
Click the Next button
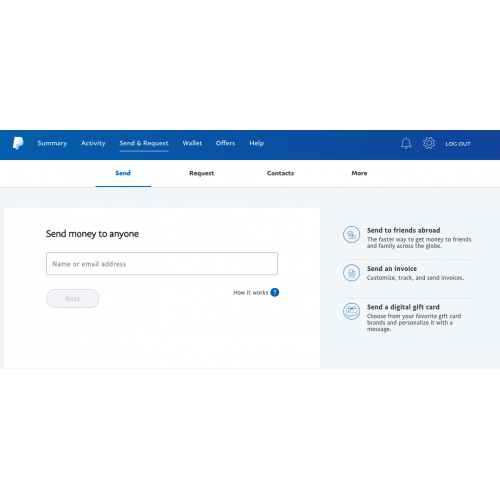73,298
